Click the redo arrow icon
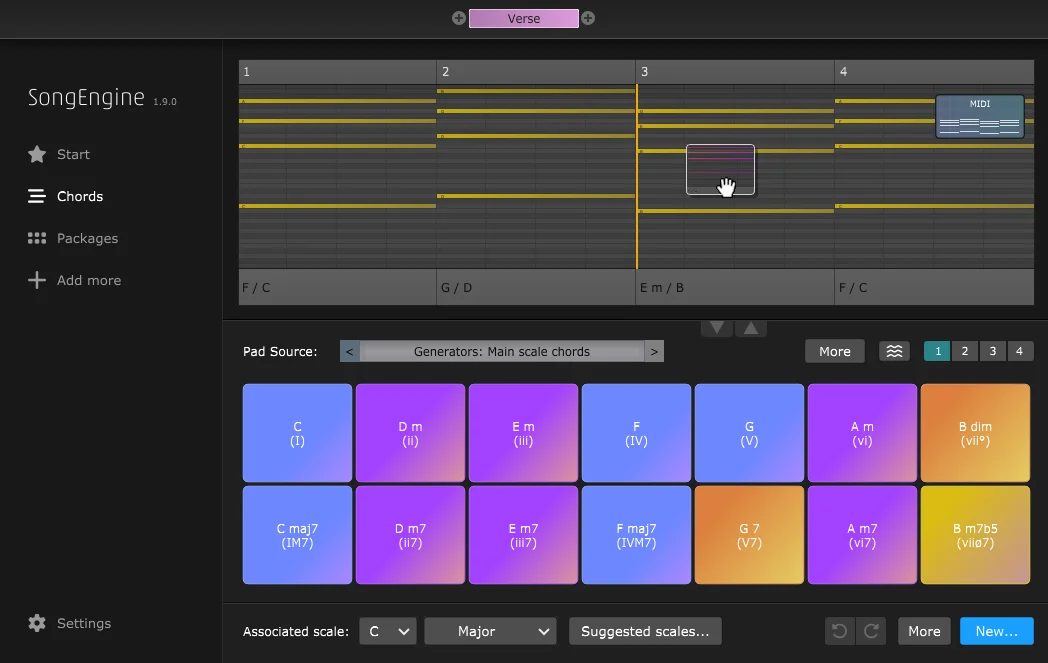Viewport: 1048px width, 663px height. tap(872, 632)
